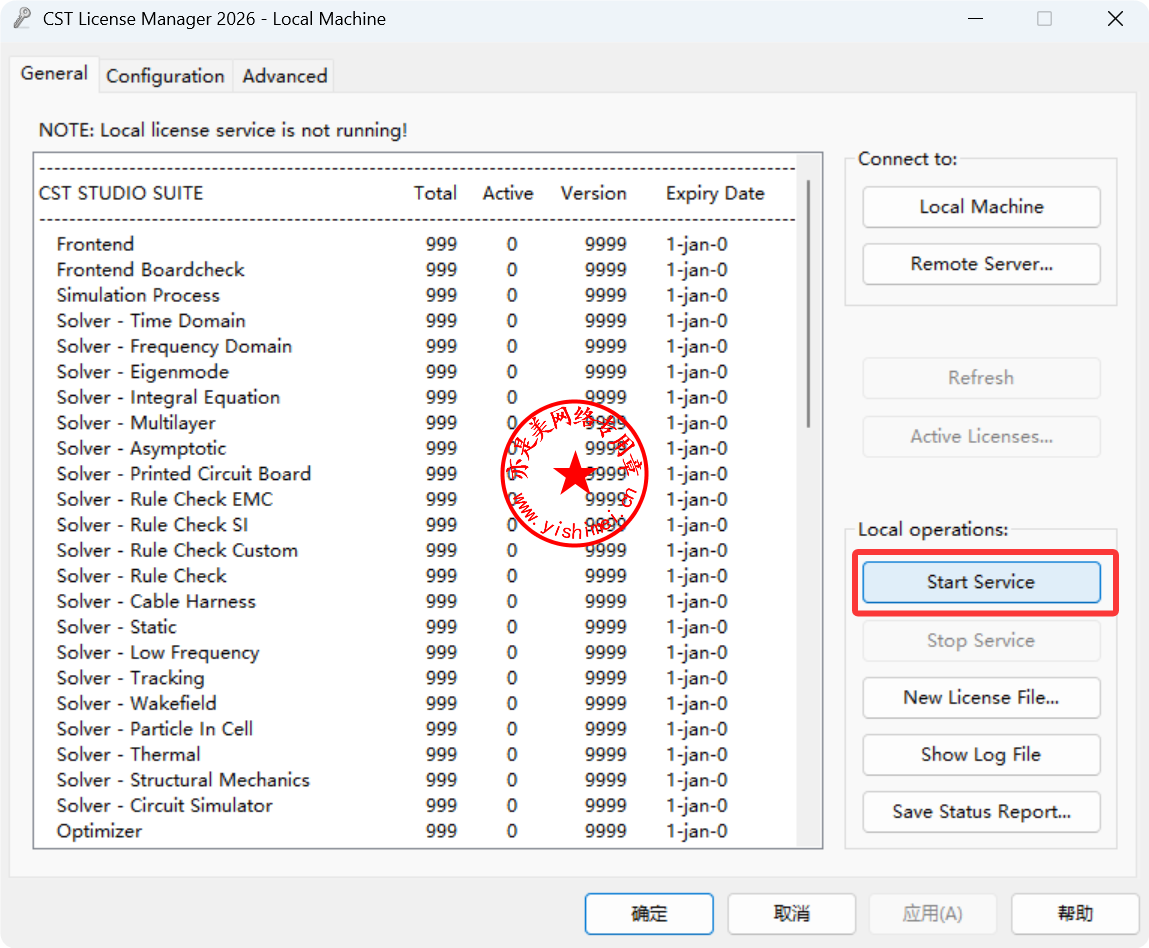Open Remote Server connection dialog
The image size is (1149, 948).
(980, 264)
